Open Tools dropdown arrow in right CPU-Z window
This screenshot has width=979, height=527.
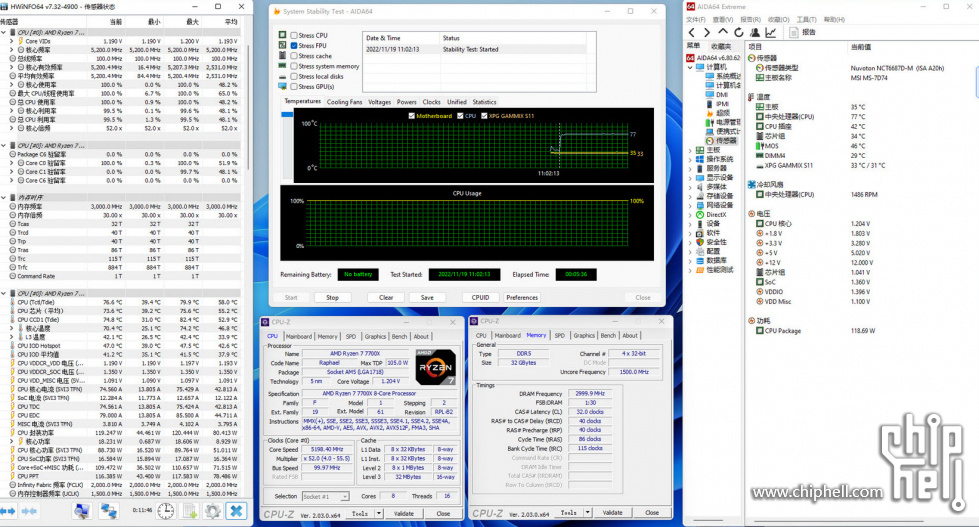pos(587,513)
